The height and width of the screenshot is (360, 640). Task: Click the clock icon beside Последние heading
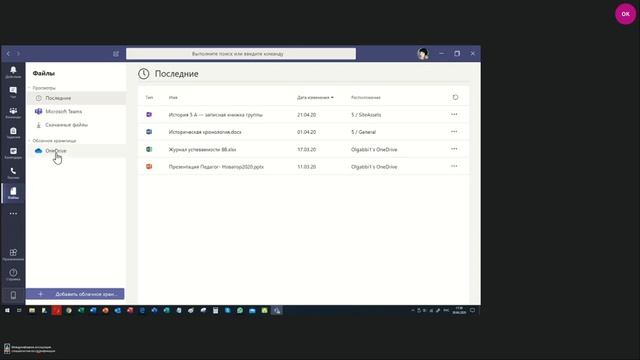(143, 74)
